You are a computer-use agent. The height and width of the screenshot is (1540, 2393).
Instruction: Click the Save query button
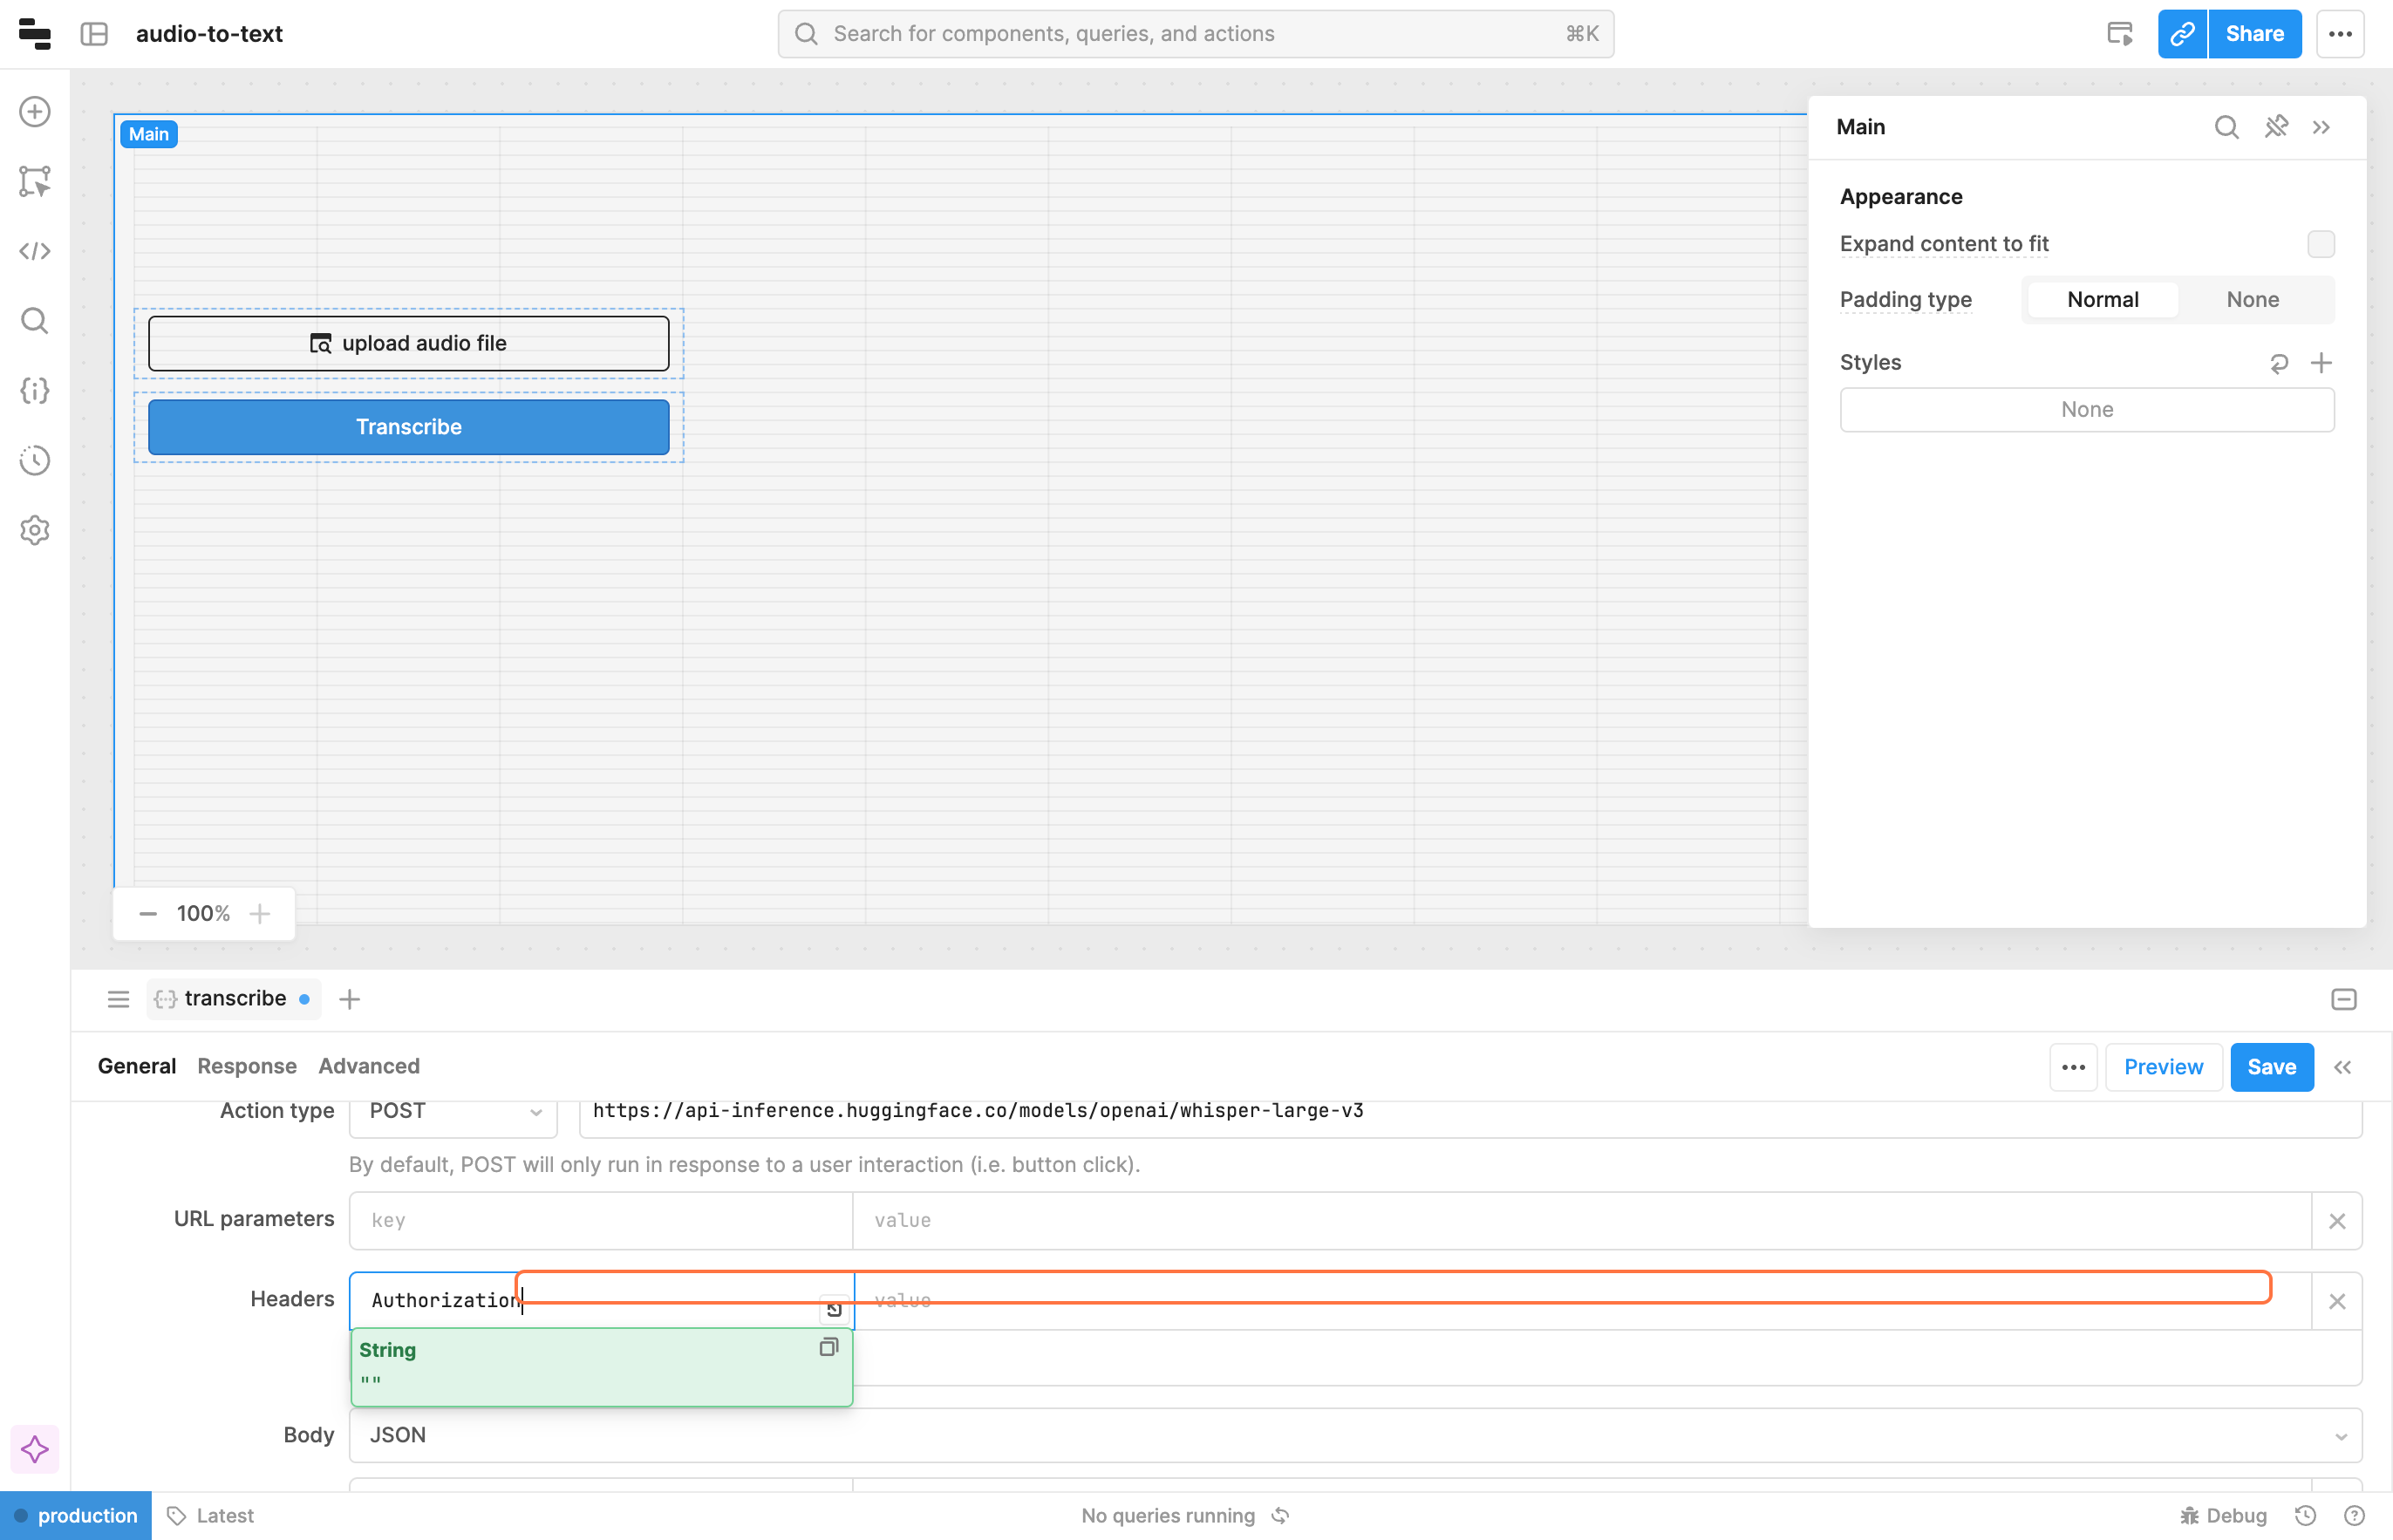click(x=2271, y=1067)
